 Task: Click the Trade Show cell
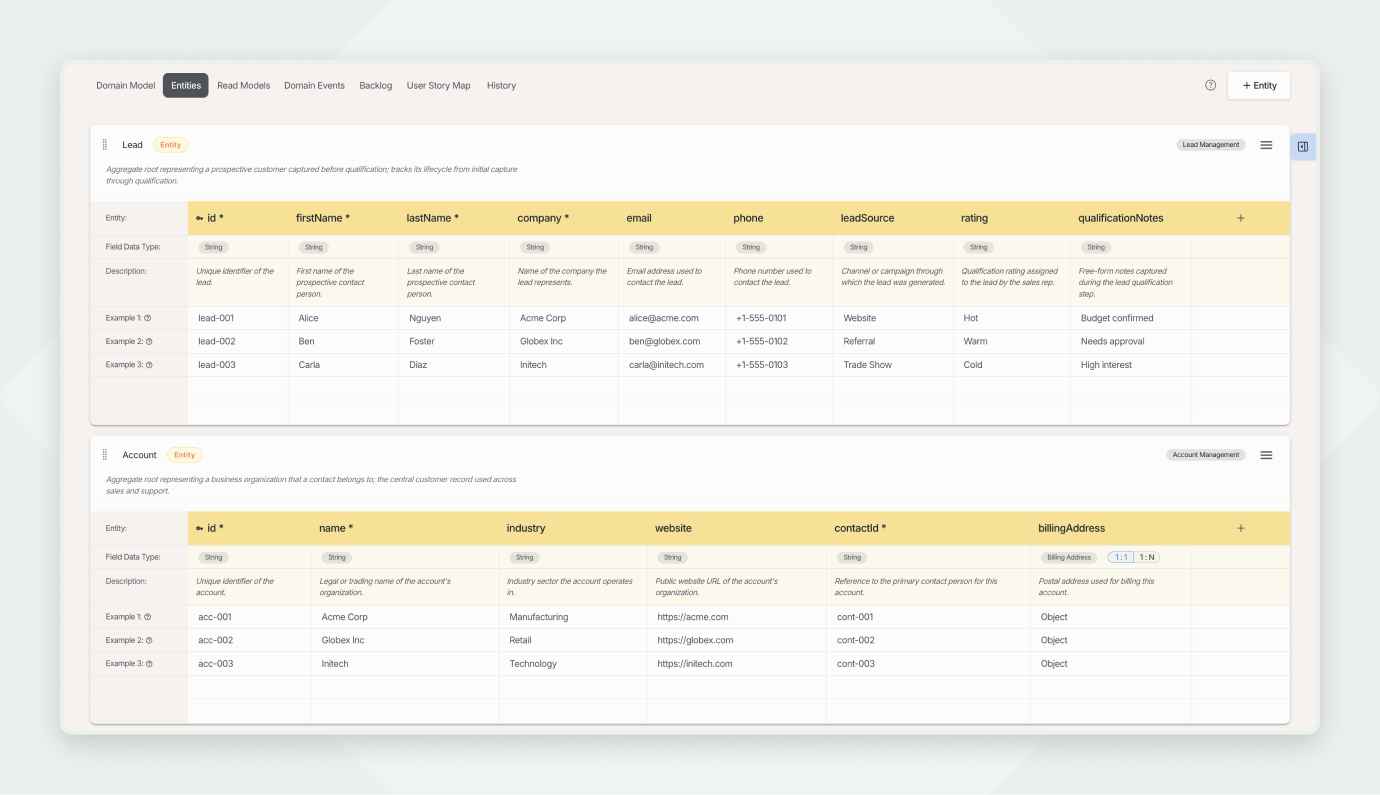pos(893,365)
